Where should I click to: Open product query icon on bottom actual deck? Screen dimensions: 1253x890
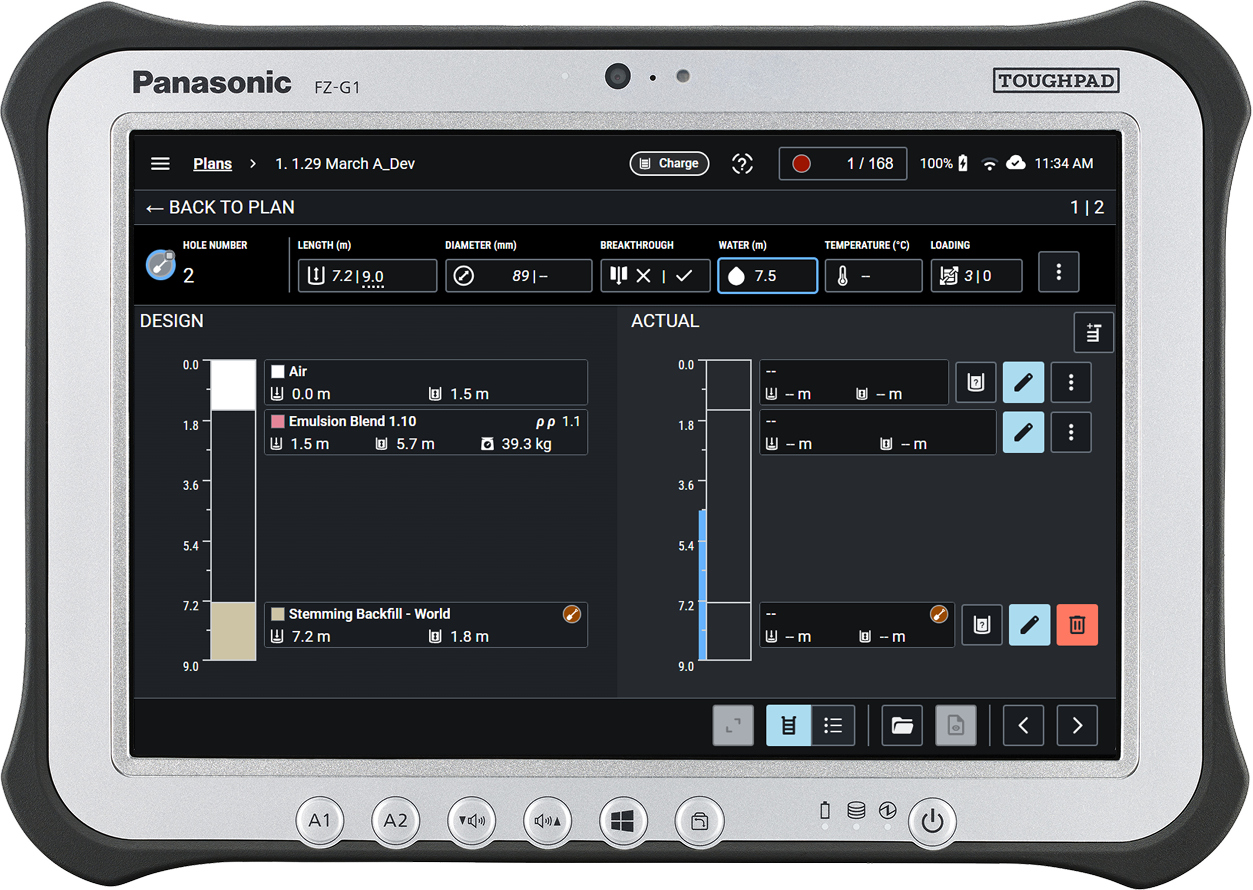982,625
